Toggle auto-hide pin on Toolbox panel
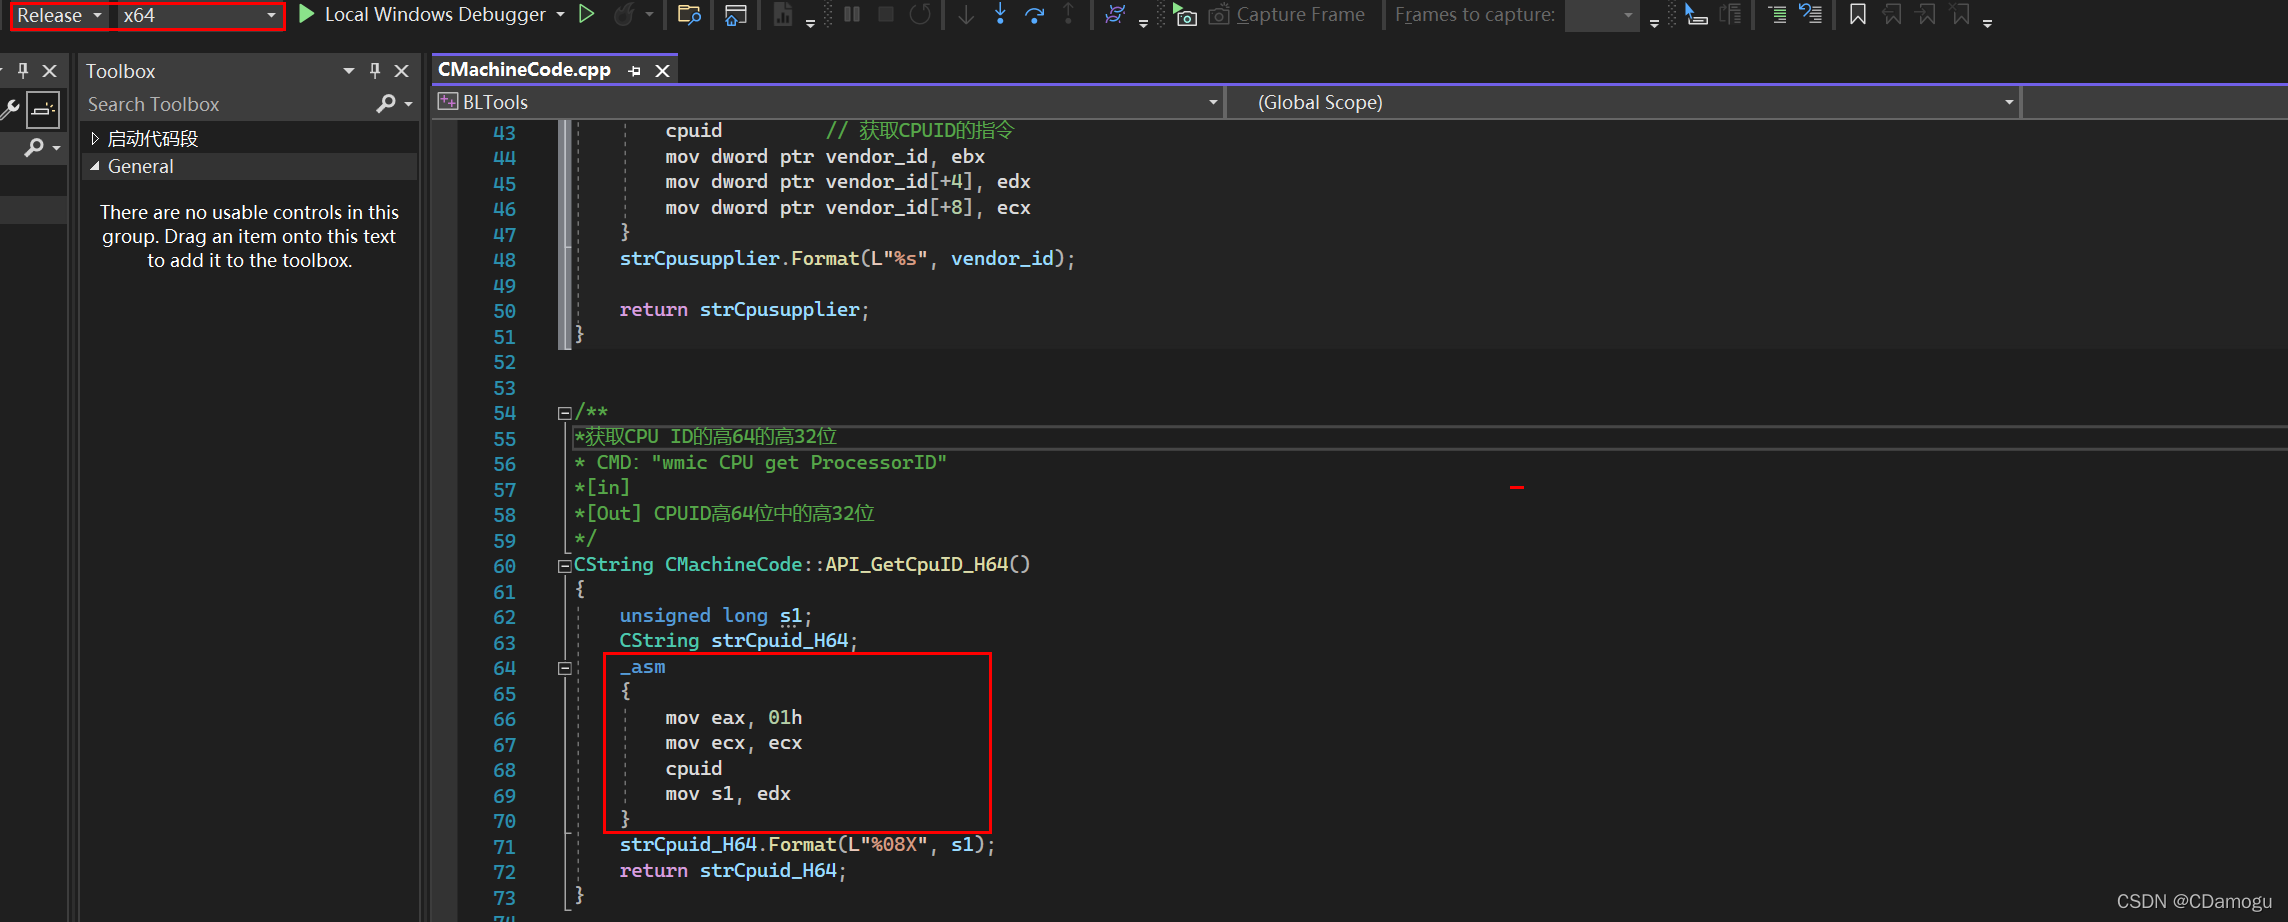The width and height of the screenshot is (2288, 922). coord(375,71)
